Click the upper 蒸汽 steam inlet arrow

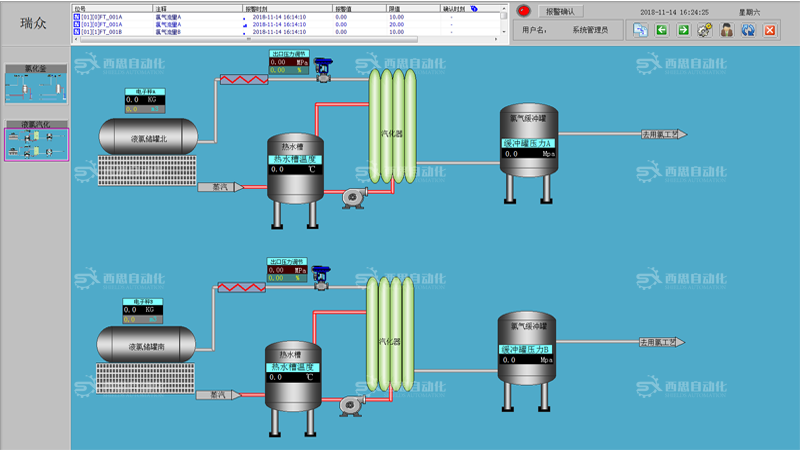click(x=220, y=187)
